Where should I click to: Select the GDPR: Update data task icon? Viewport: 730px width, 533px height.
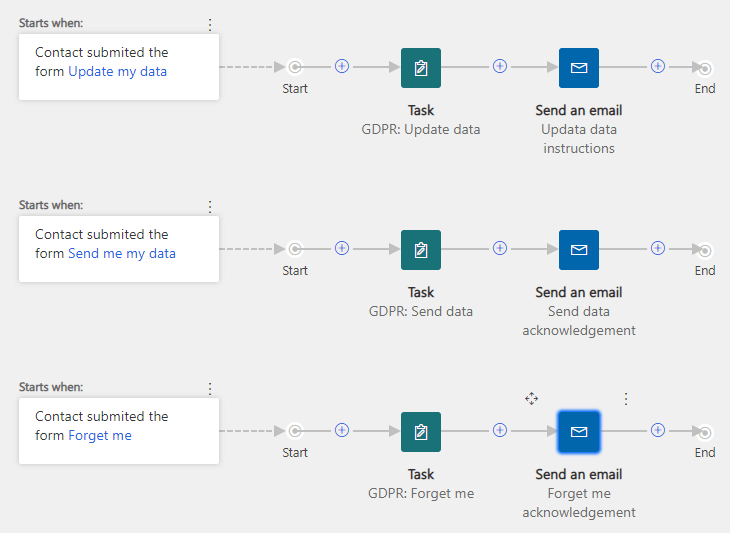click(x=421, y=68)
